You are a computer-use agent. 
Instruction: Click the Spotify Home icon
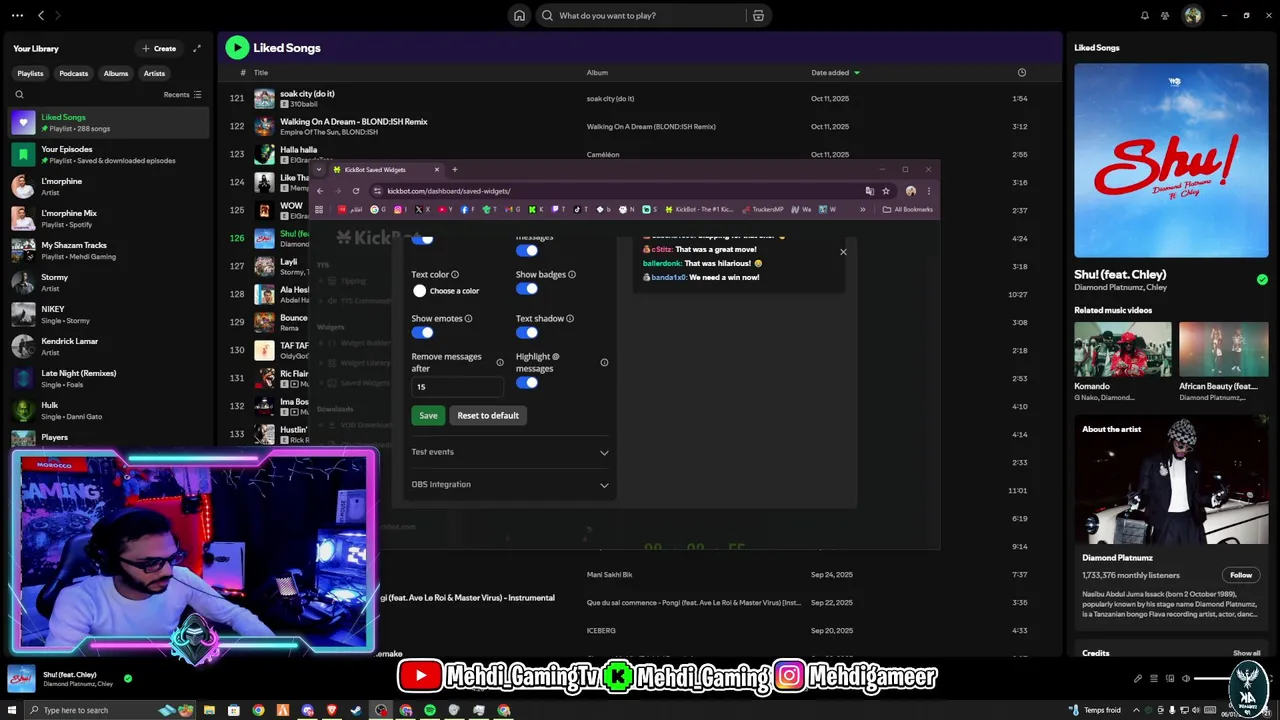point(519,15)
